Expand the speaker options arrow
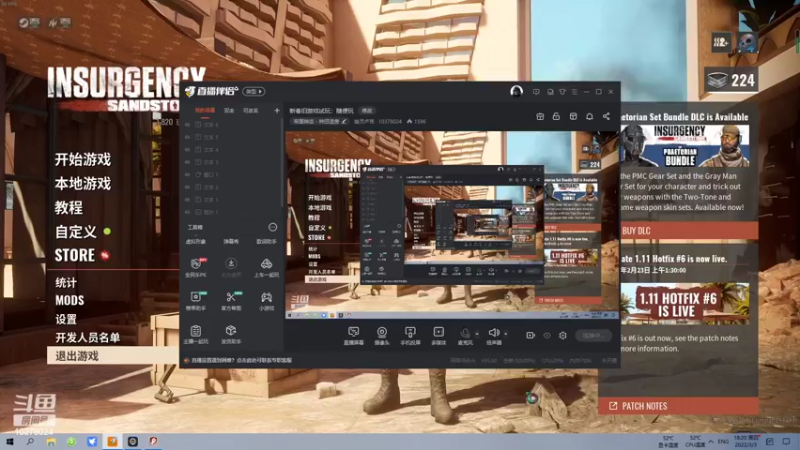This screenshot has height=450, width=800. pyautogui.click(x=506, y=334)
